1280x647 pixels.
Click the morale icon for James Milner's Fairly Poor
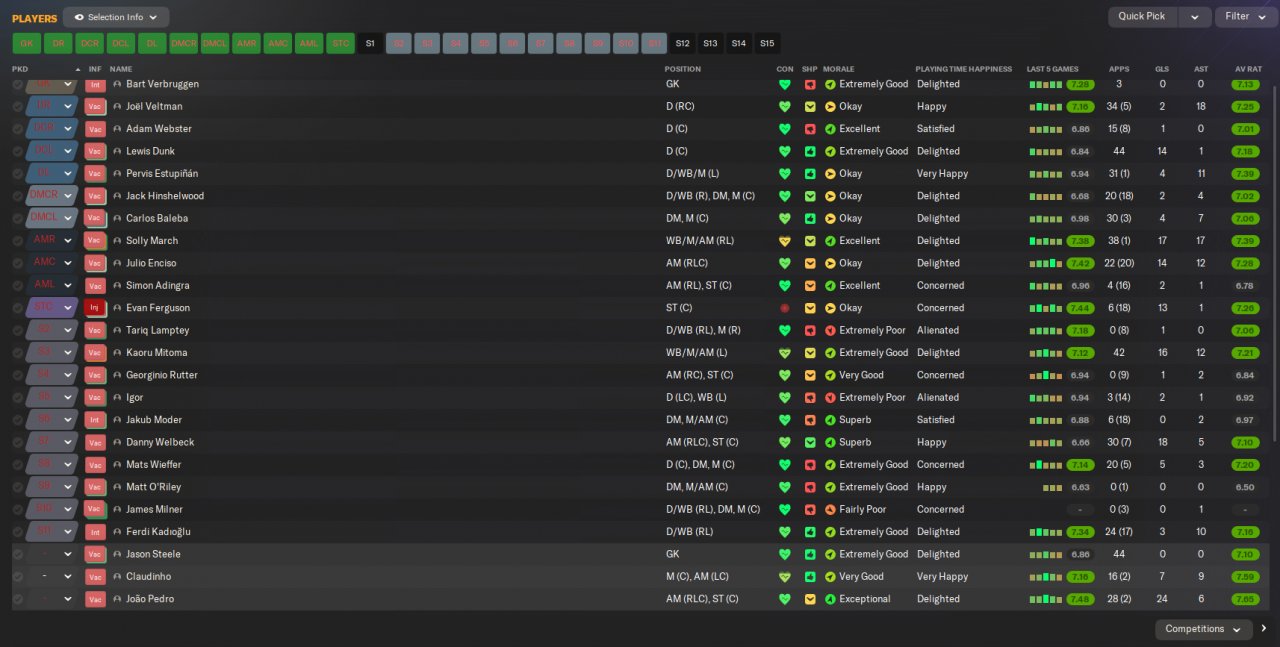pyautogui.click(x=830, y=509)
